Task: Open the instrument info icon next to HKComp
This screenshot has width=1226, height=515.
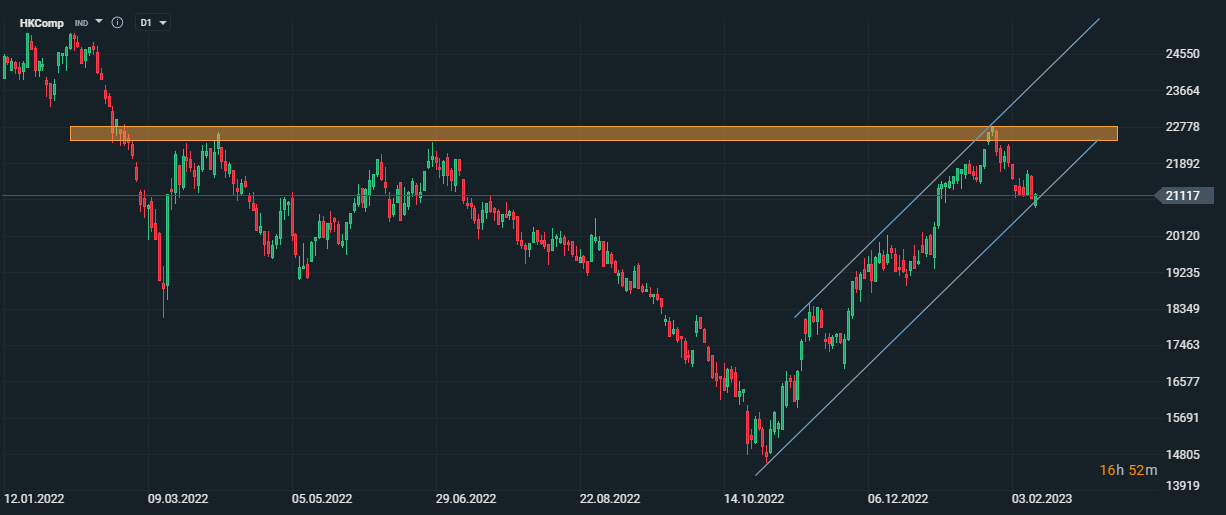Action: [x=117, y=22]
